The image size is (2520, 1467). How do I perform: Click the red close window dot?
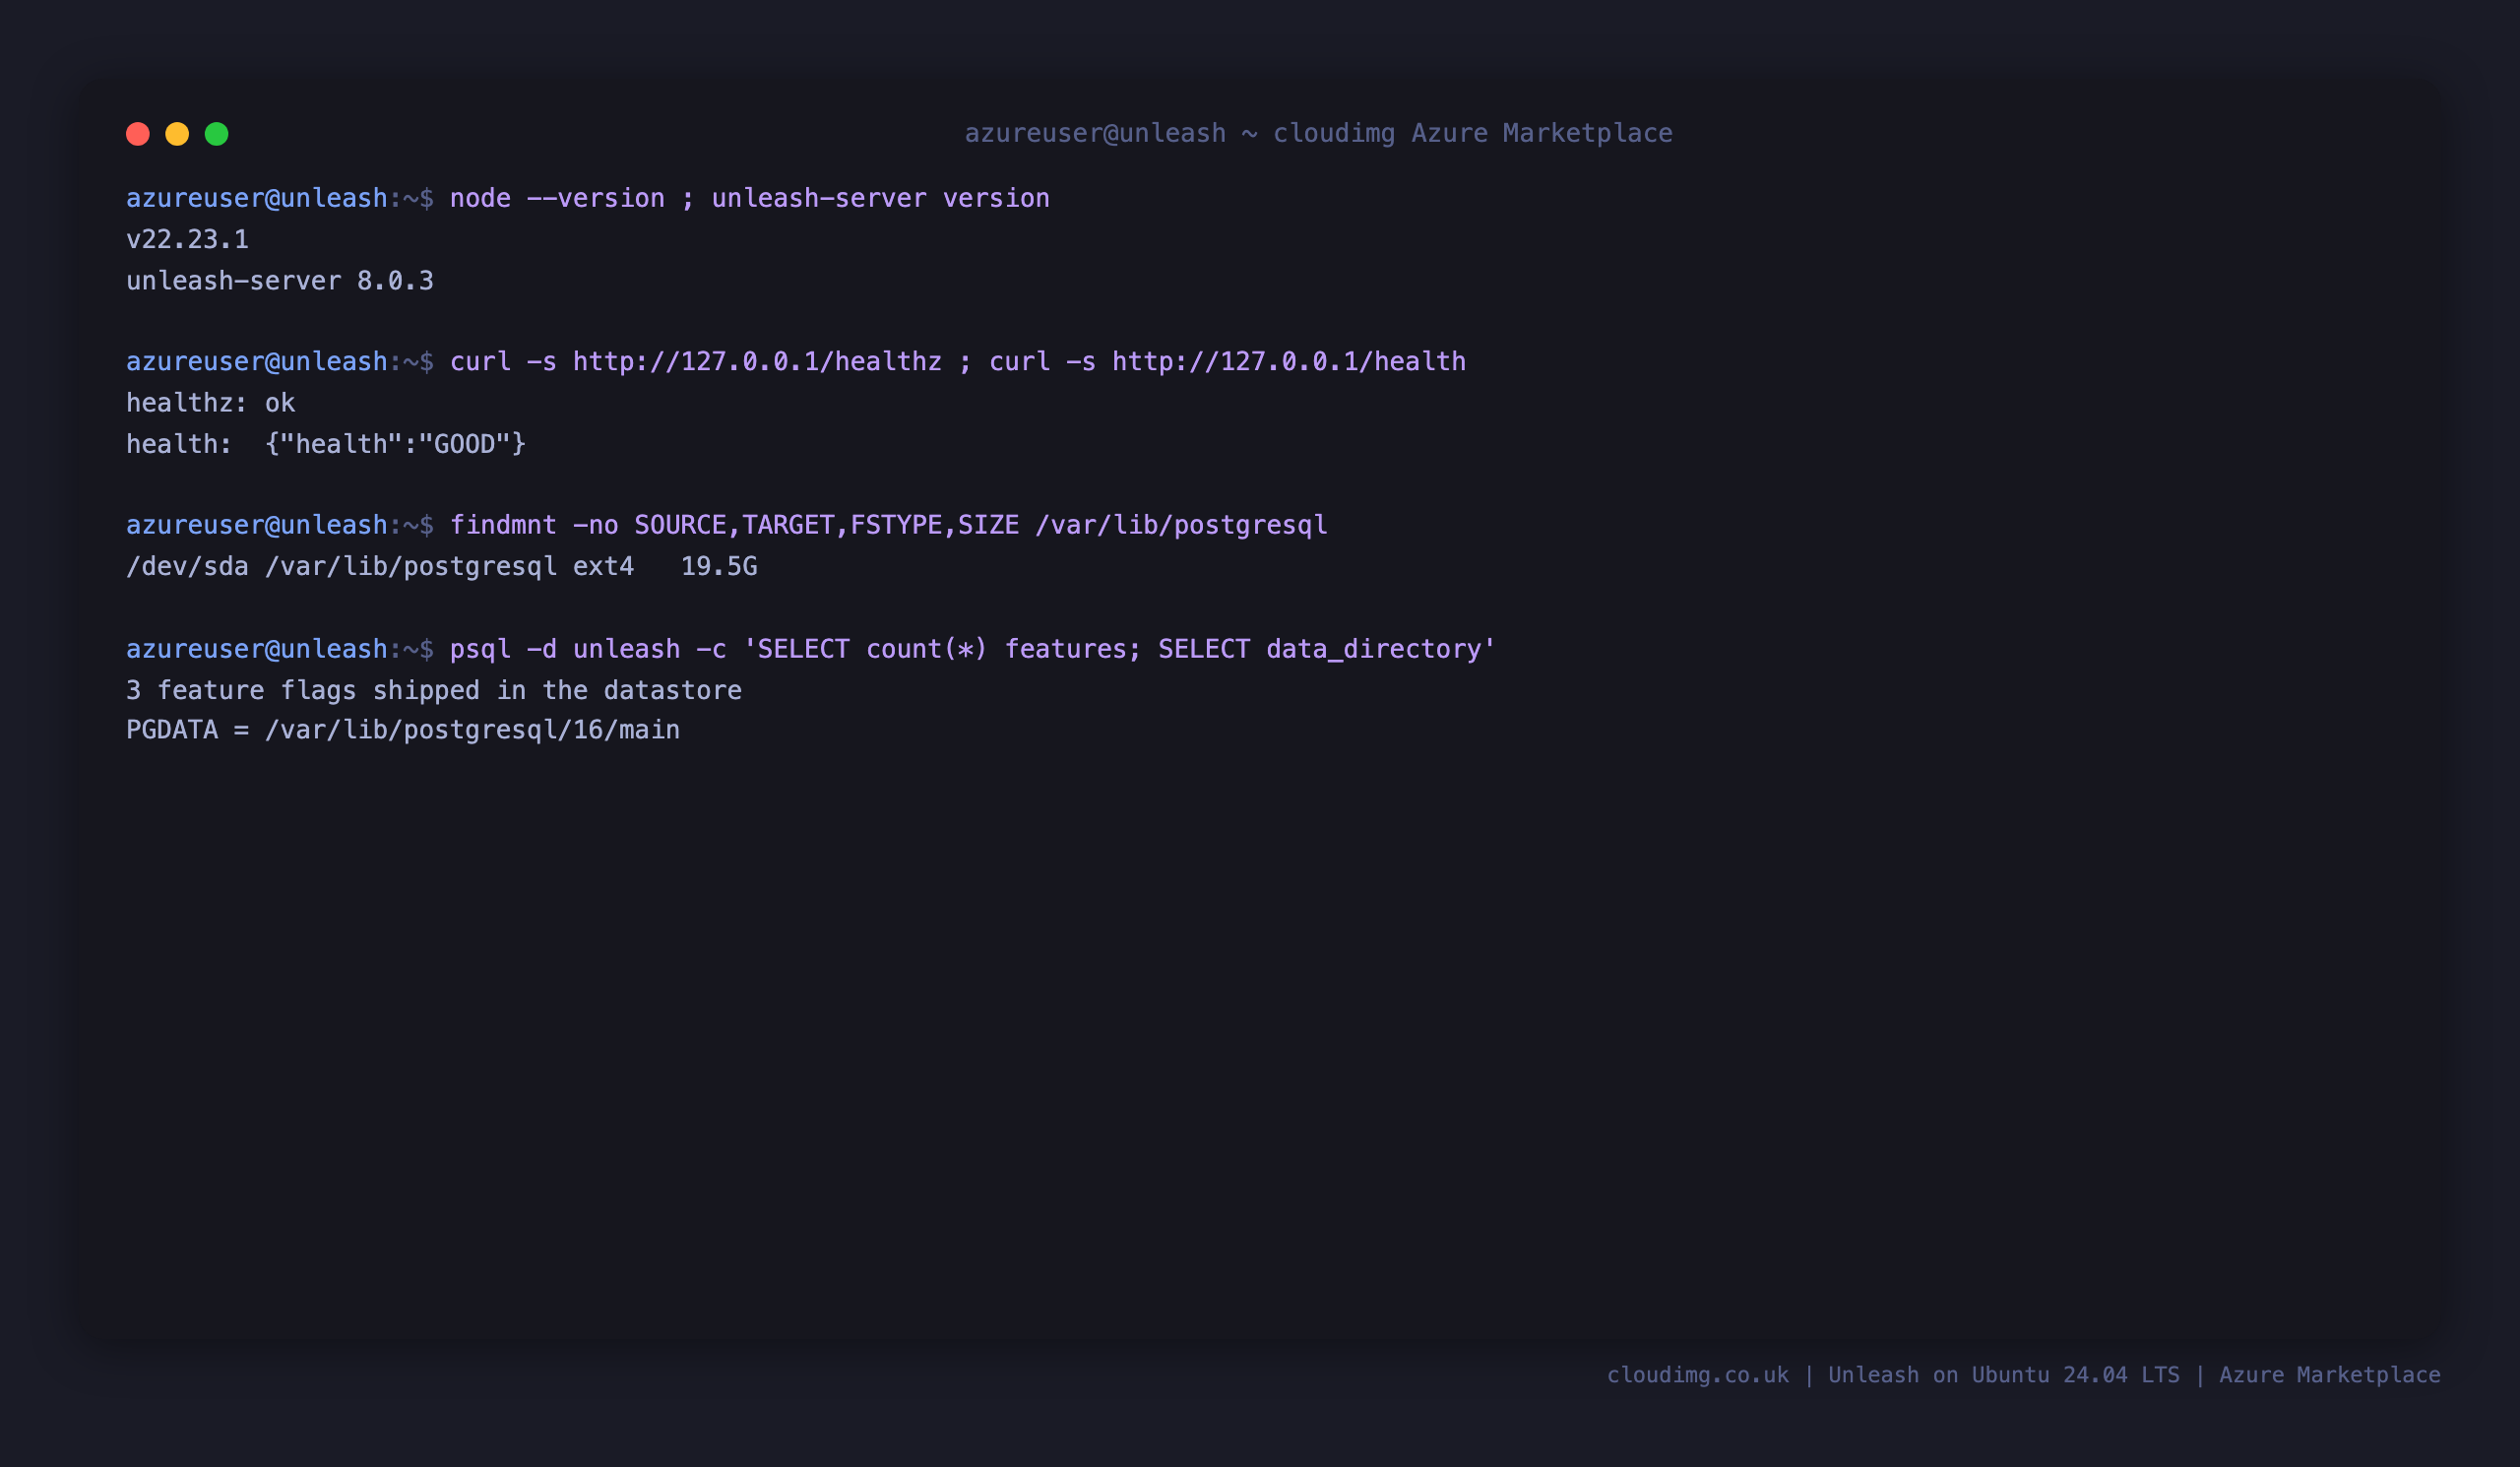(138, 134)
